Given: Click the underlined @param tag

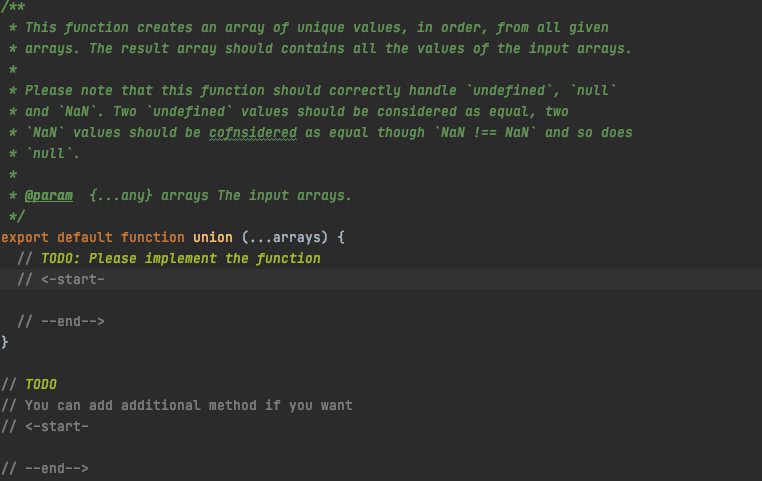Looking at the screenshot, I should point(49,195).
